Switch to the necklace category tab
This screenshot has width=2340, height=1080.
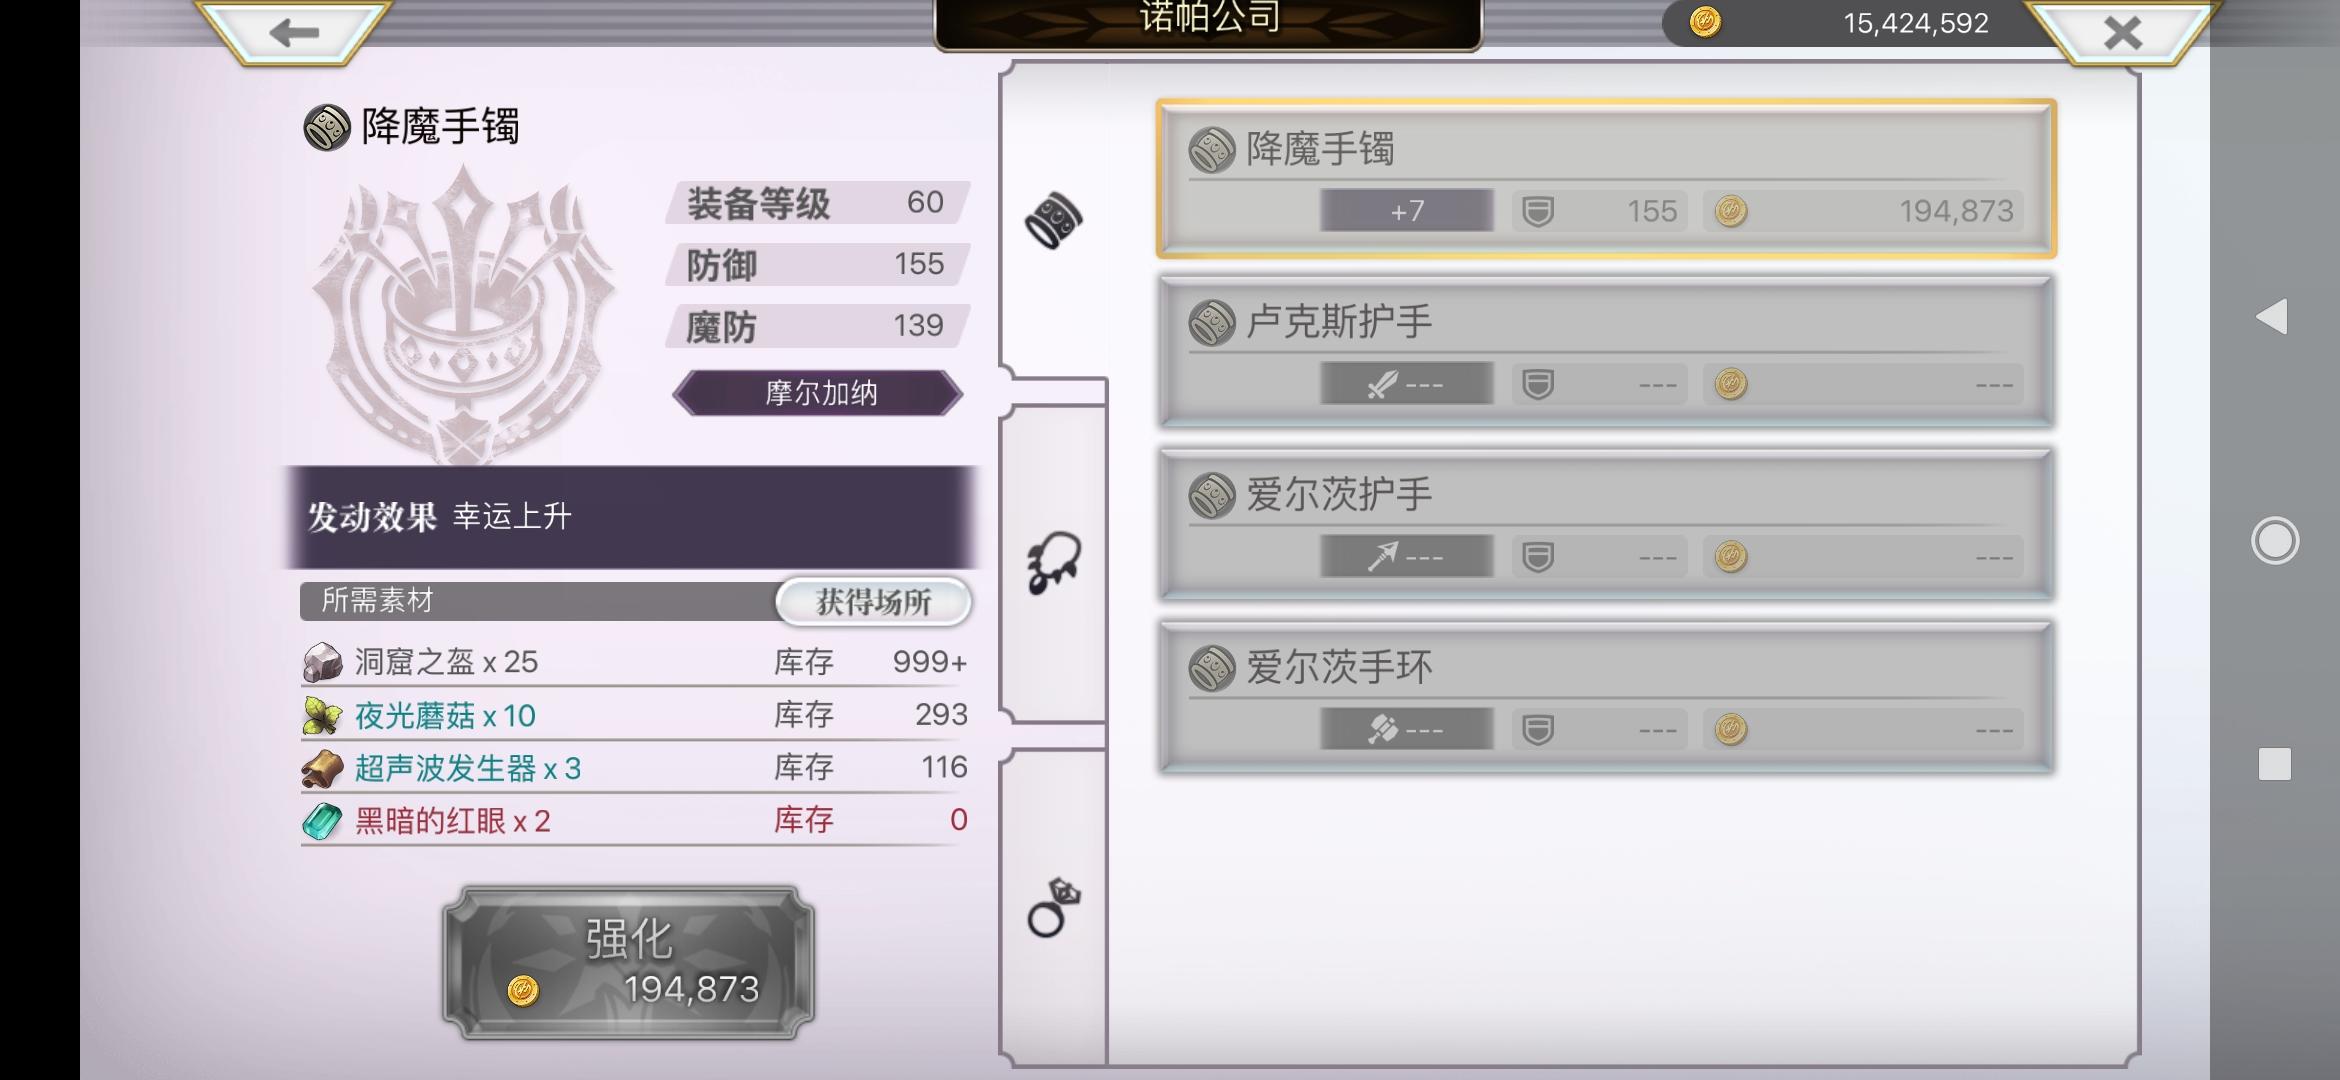pyautogui.click(x=1054, y=563)
